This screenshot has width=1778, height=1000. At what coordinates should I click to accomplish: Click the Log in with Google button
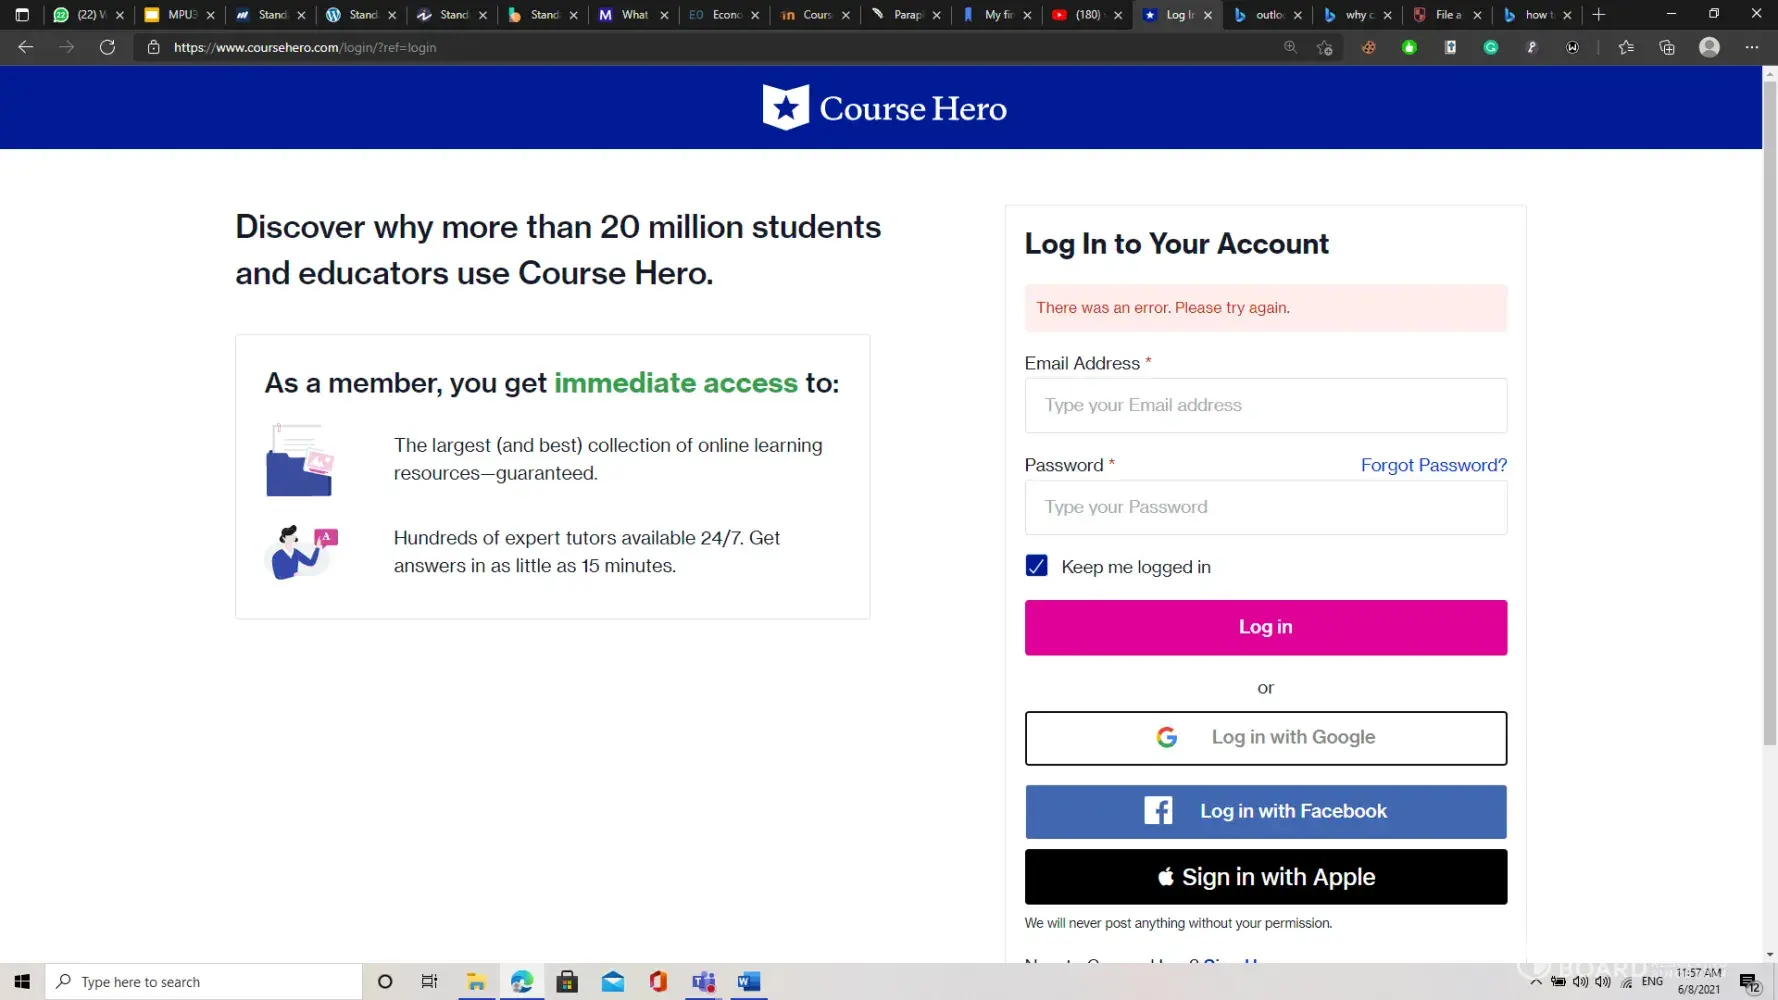tap(1265, 738)
